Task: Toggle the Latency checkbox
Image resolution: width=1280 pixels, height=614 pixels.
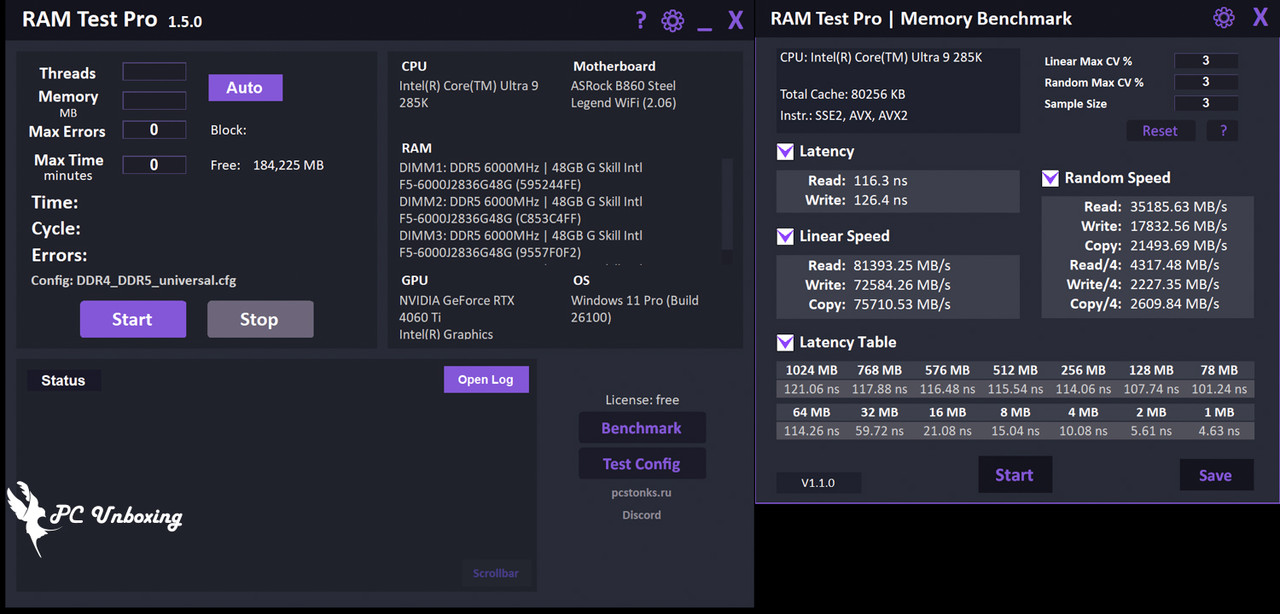Action: [785, 152]
